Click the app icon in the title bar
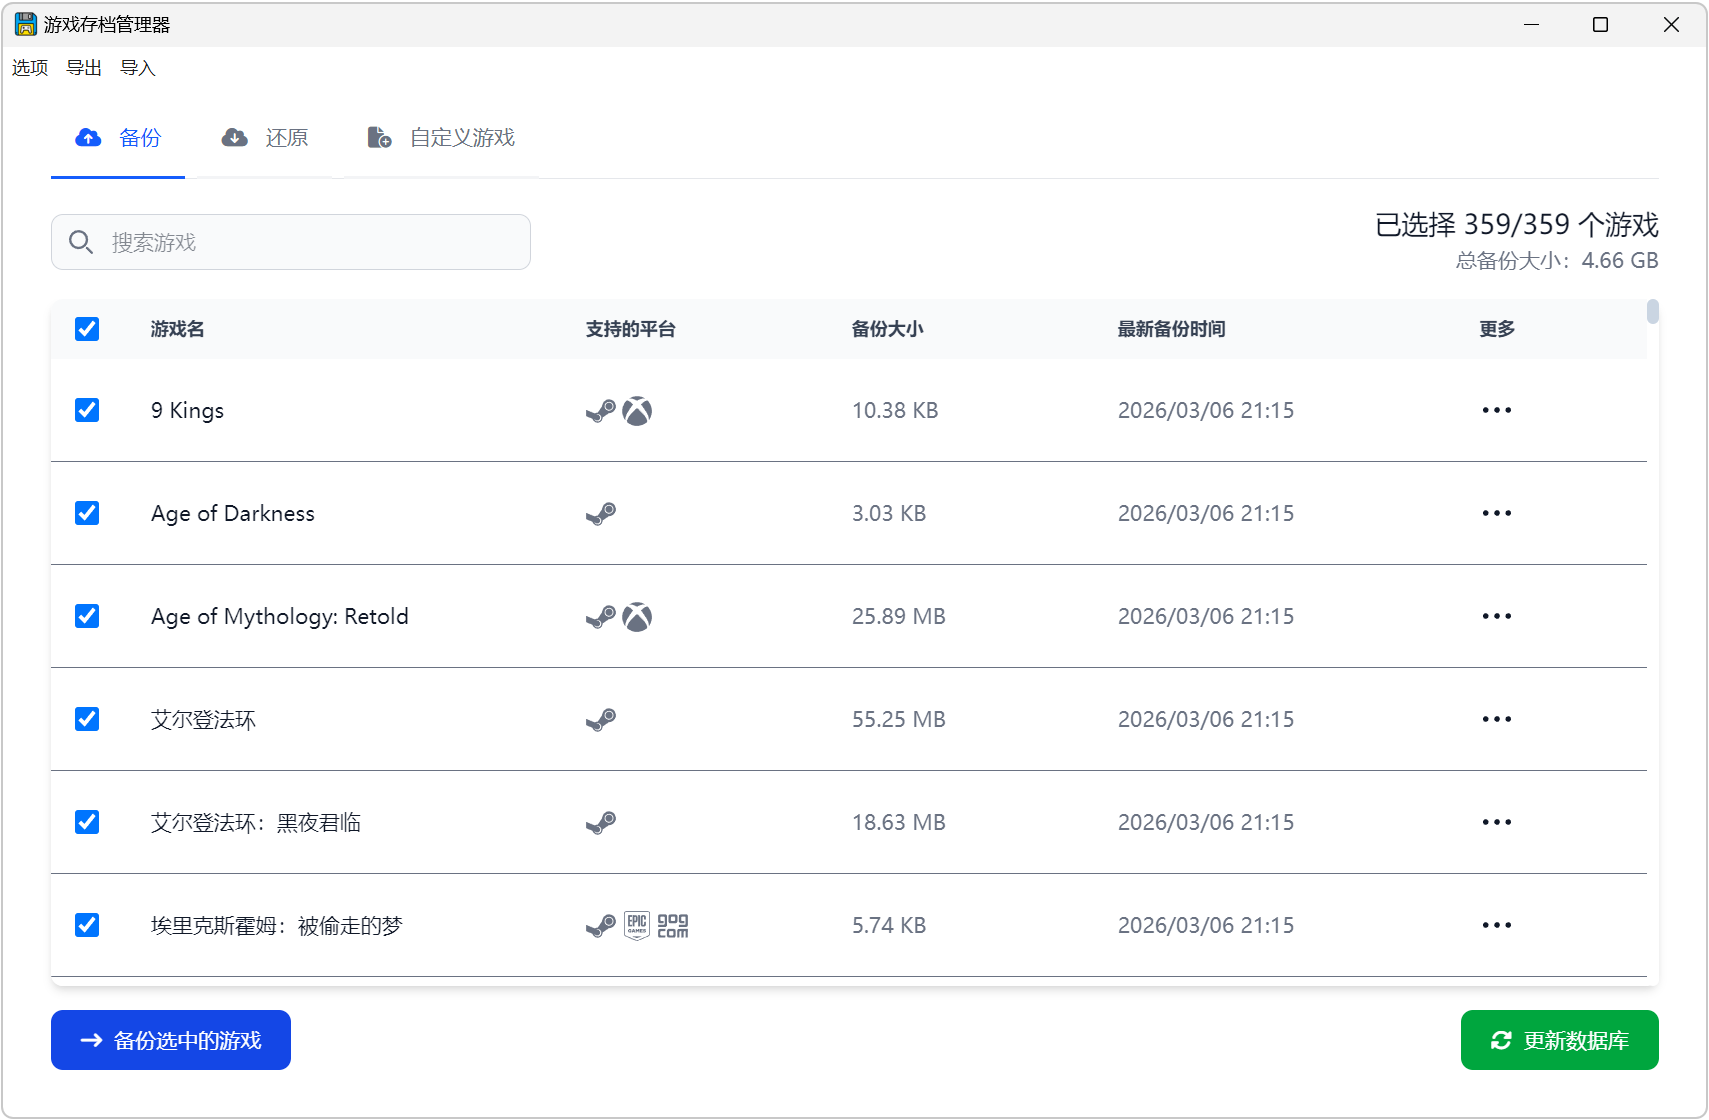The height and width of the screenshot is (1120, 1709). 26,24
